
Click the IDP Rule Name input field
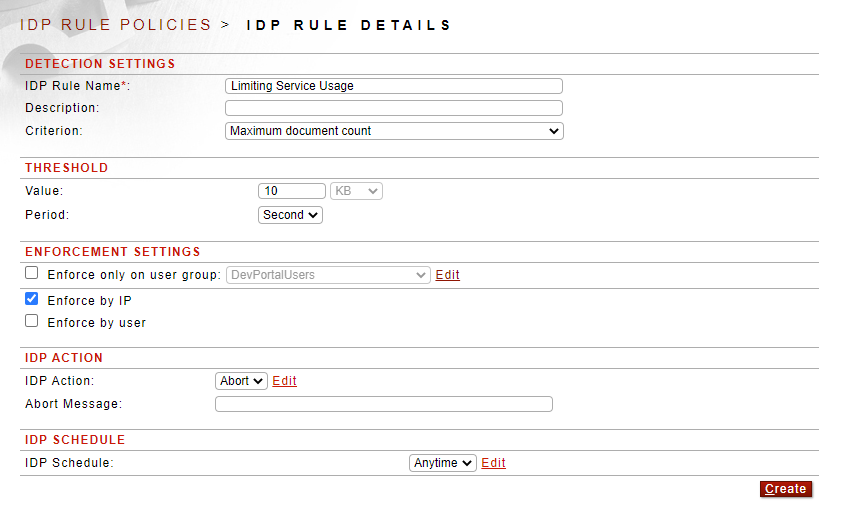click(x=394, y=86)
